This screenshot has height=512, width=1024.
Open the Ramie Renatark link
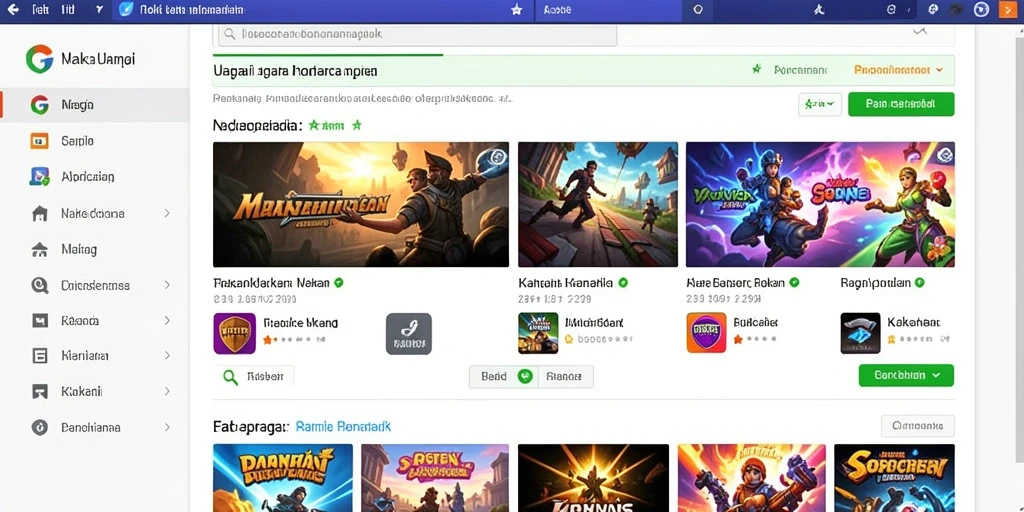point(344,426)
